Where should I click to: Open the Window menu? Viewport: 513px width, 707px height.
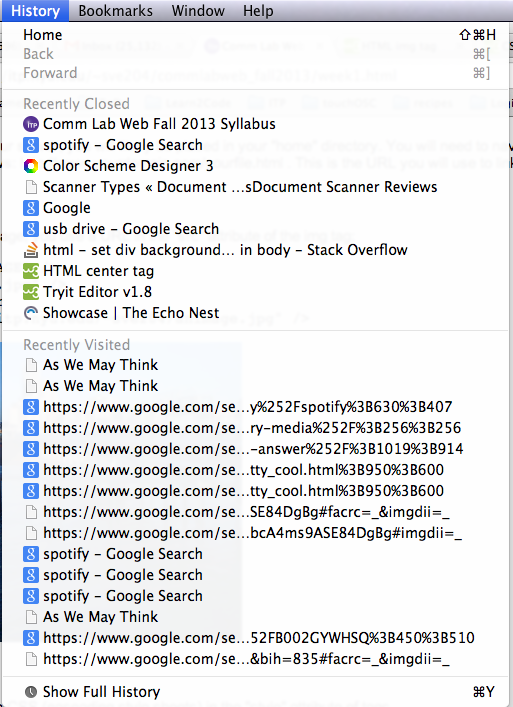[198, 10]
